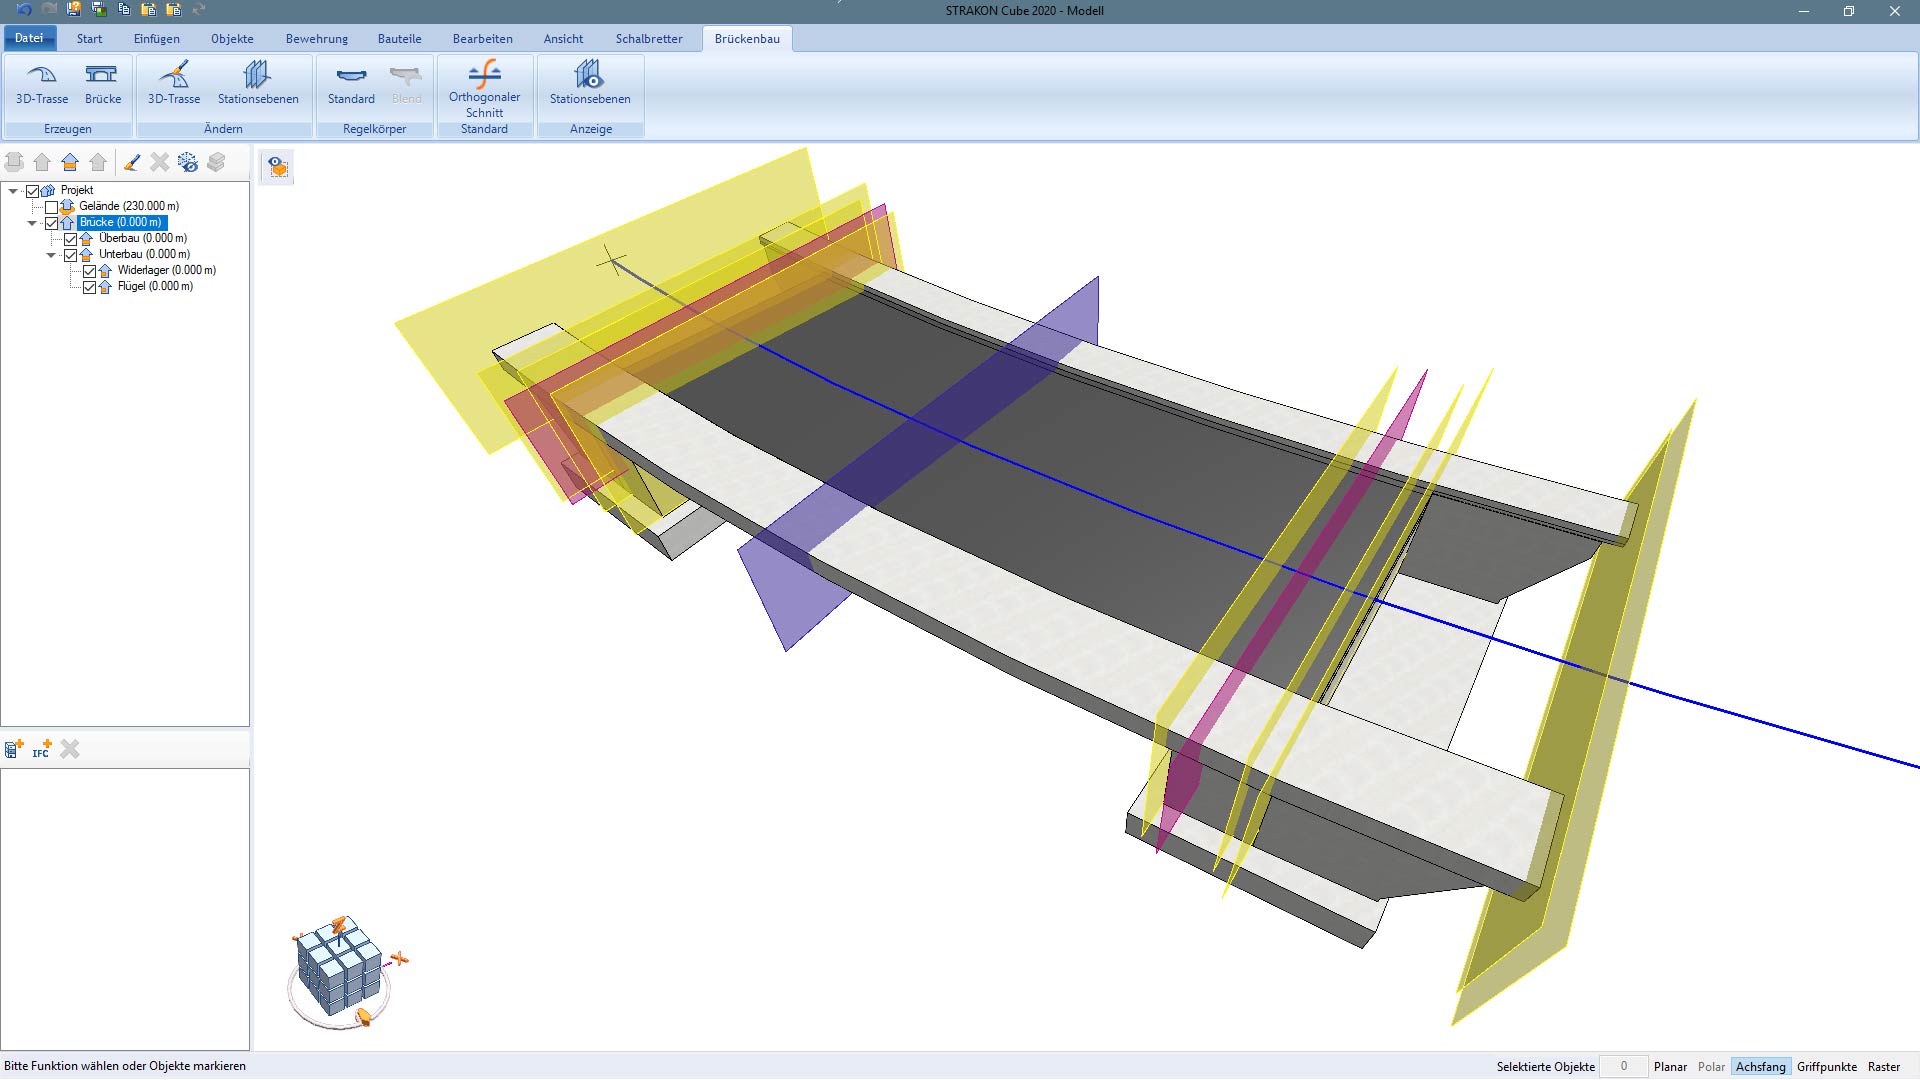Viewport: 1920px width, 1080px height.
Task: Create a Brücke from the Erzeugen group
Action: point(102,84)
